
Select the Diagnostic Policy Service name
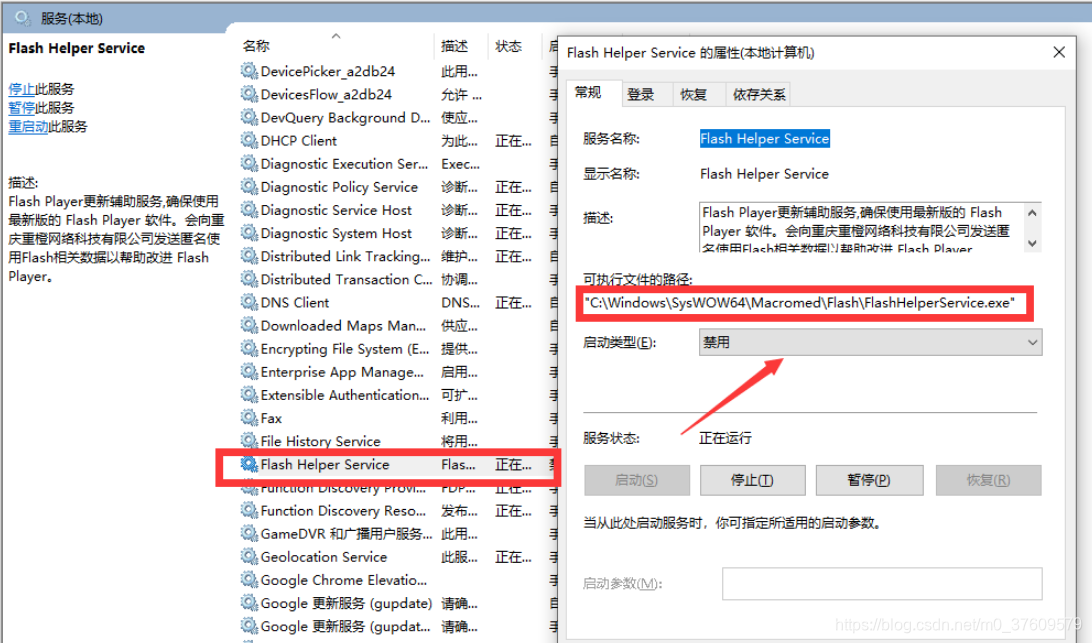coord(339,187)
